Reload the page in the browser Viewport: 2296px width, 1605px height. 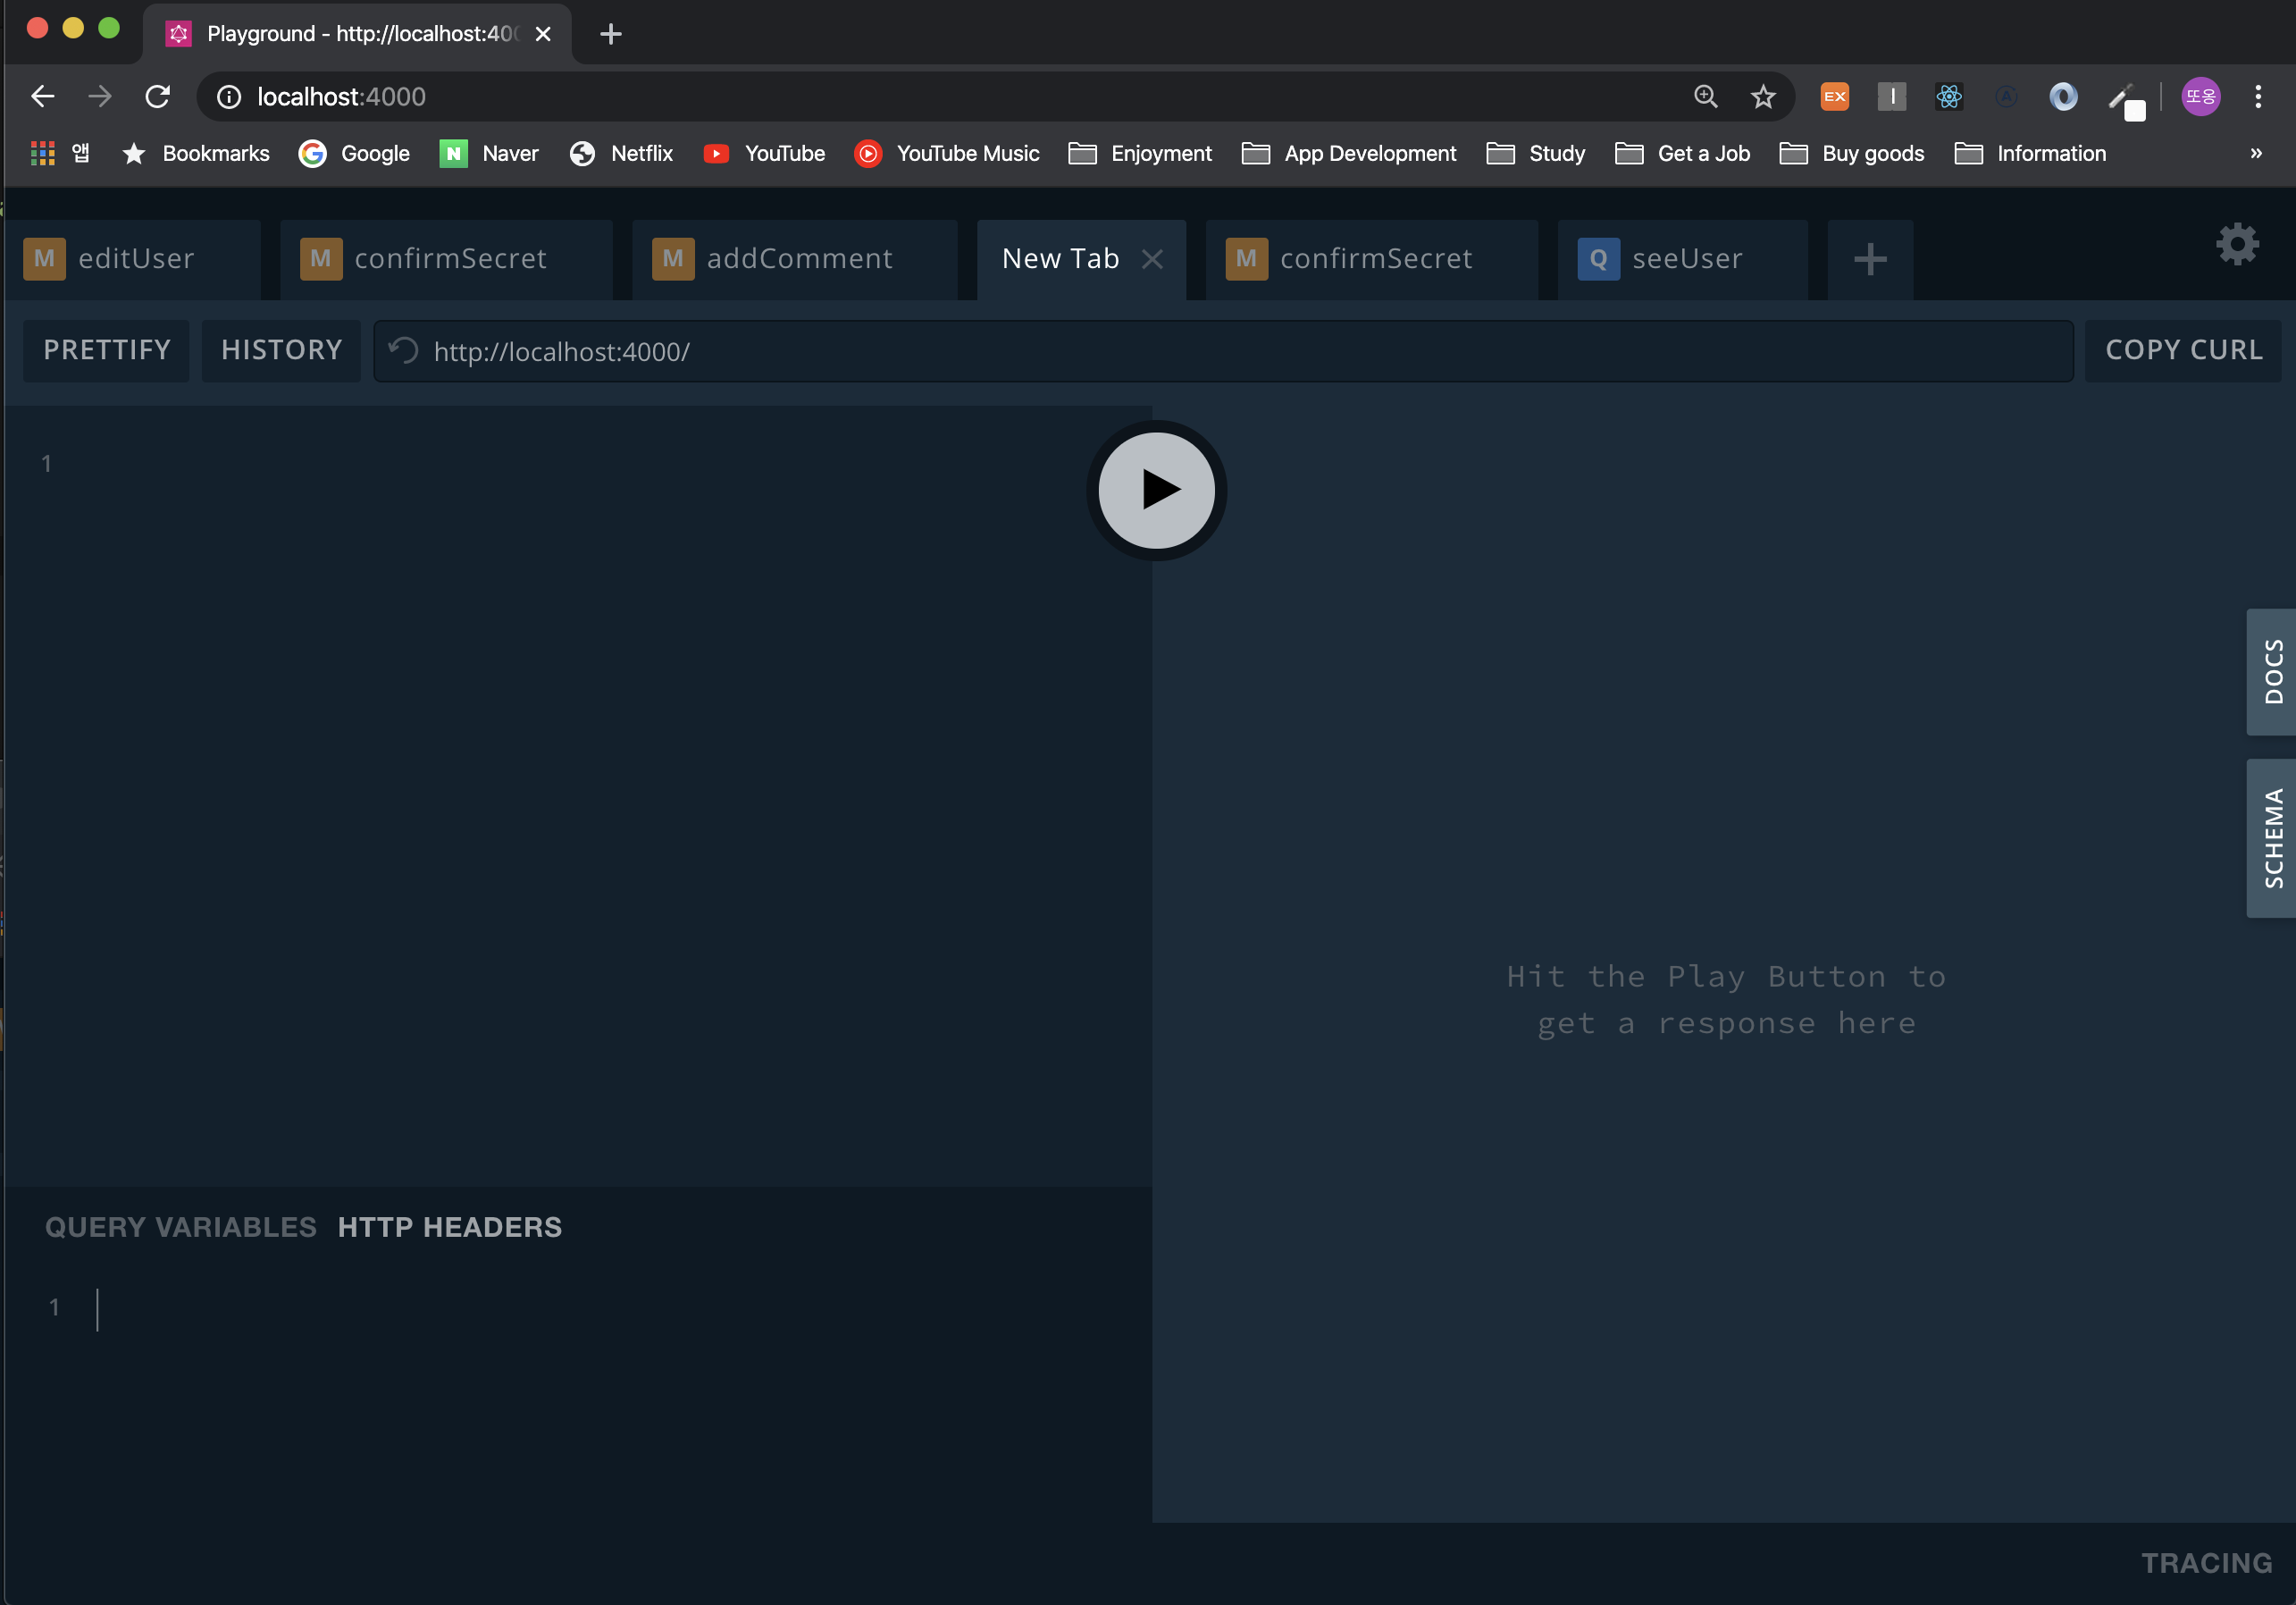157,96
